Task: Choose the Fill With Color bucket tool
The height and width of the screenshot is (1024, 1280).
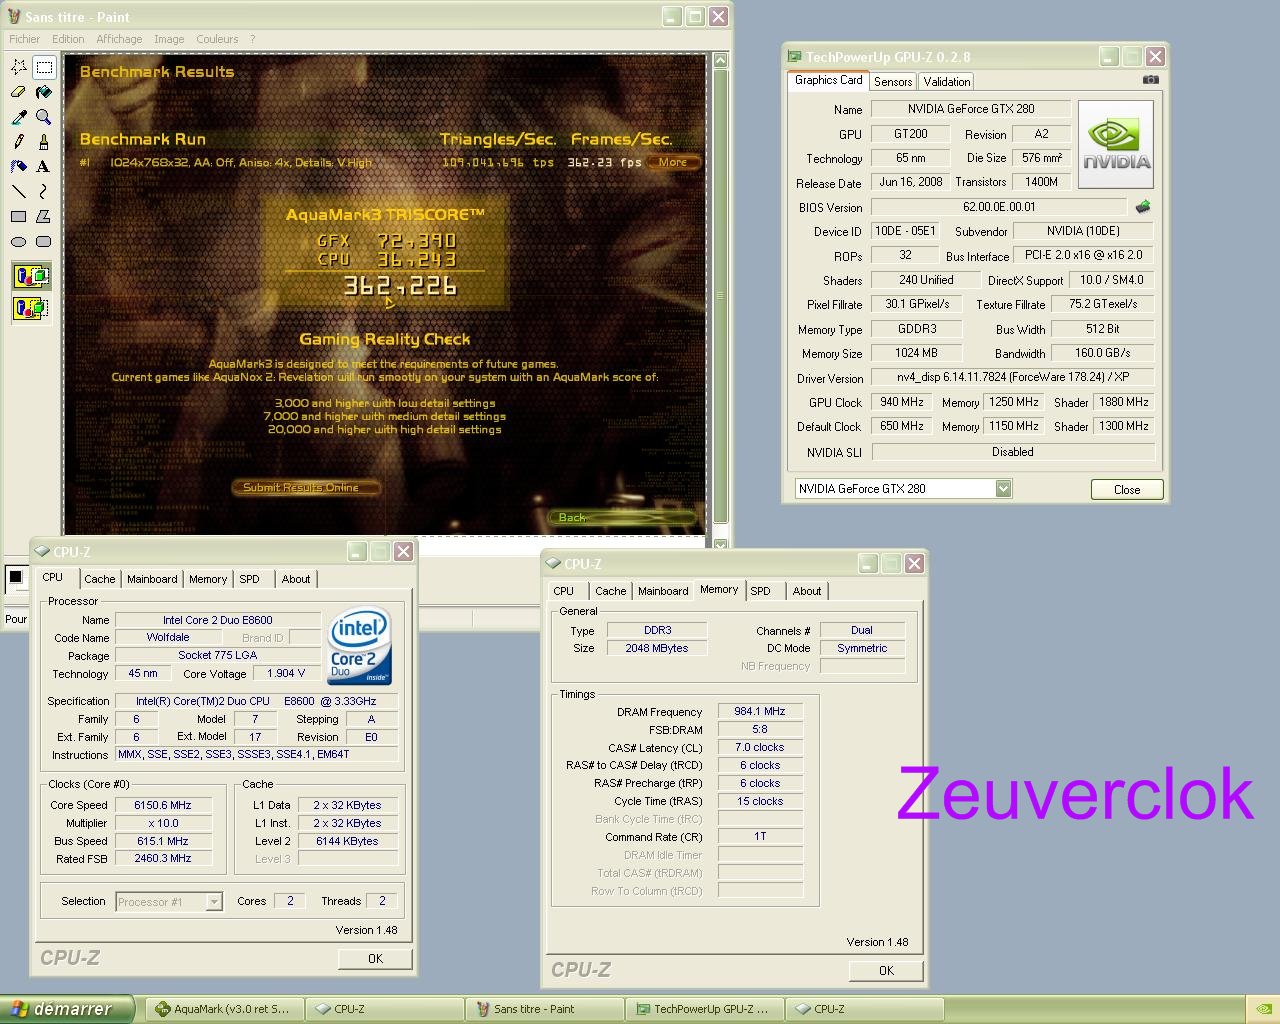Action: point(43,92)
